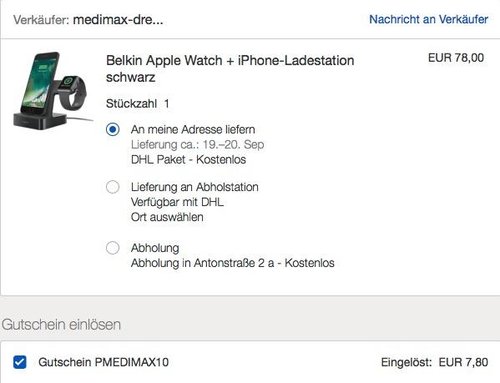500x383 pixels.
Task: Click the Eingelöst: EUR 7,80 amount
Action: point(434,362)
